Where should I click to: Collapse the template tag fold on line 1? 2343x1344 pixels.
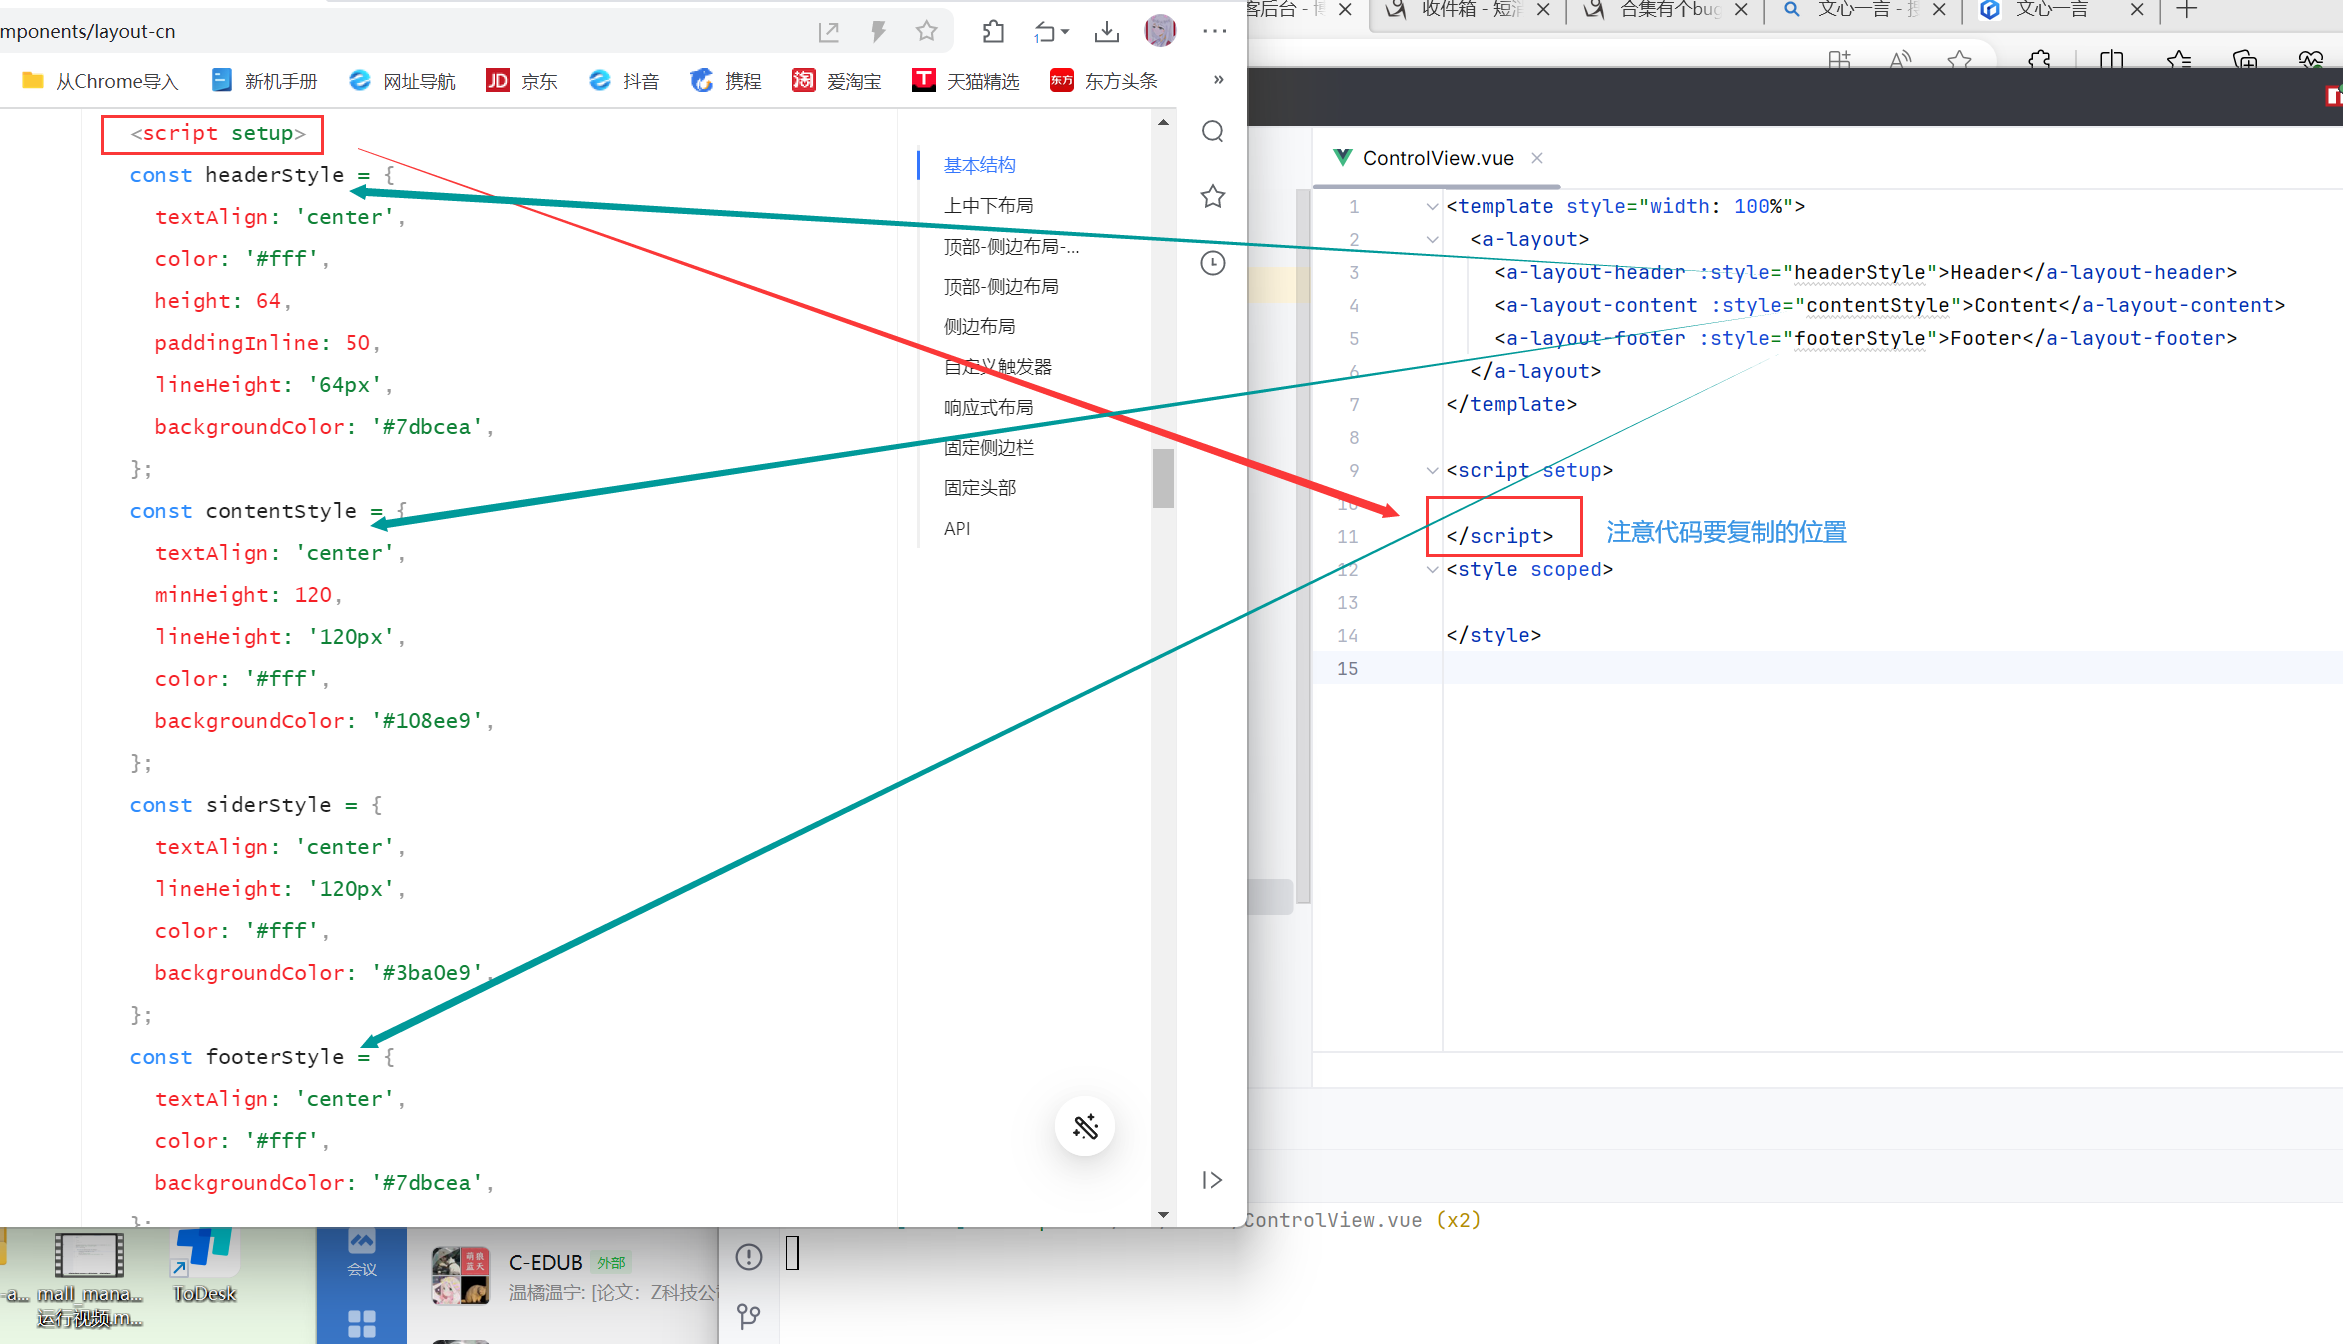pos(1432,207)
